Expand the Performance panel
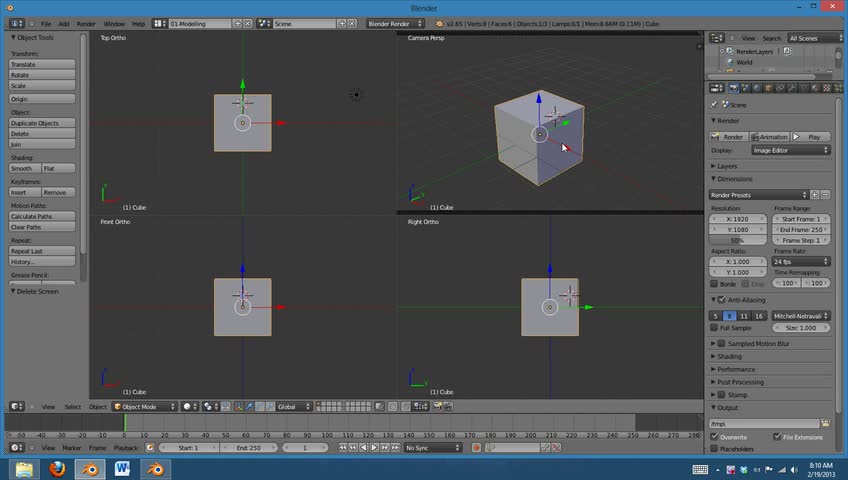 (735, 369)
